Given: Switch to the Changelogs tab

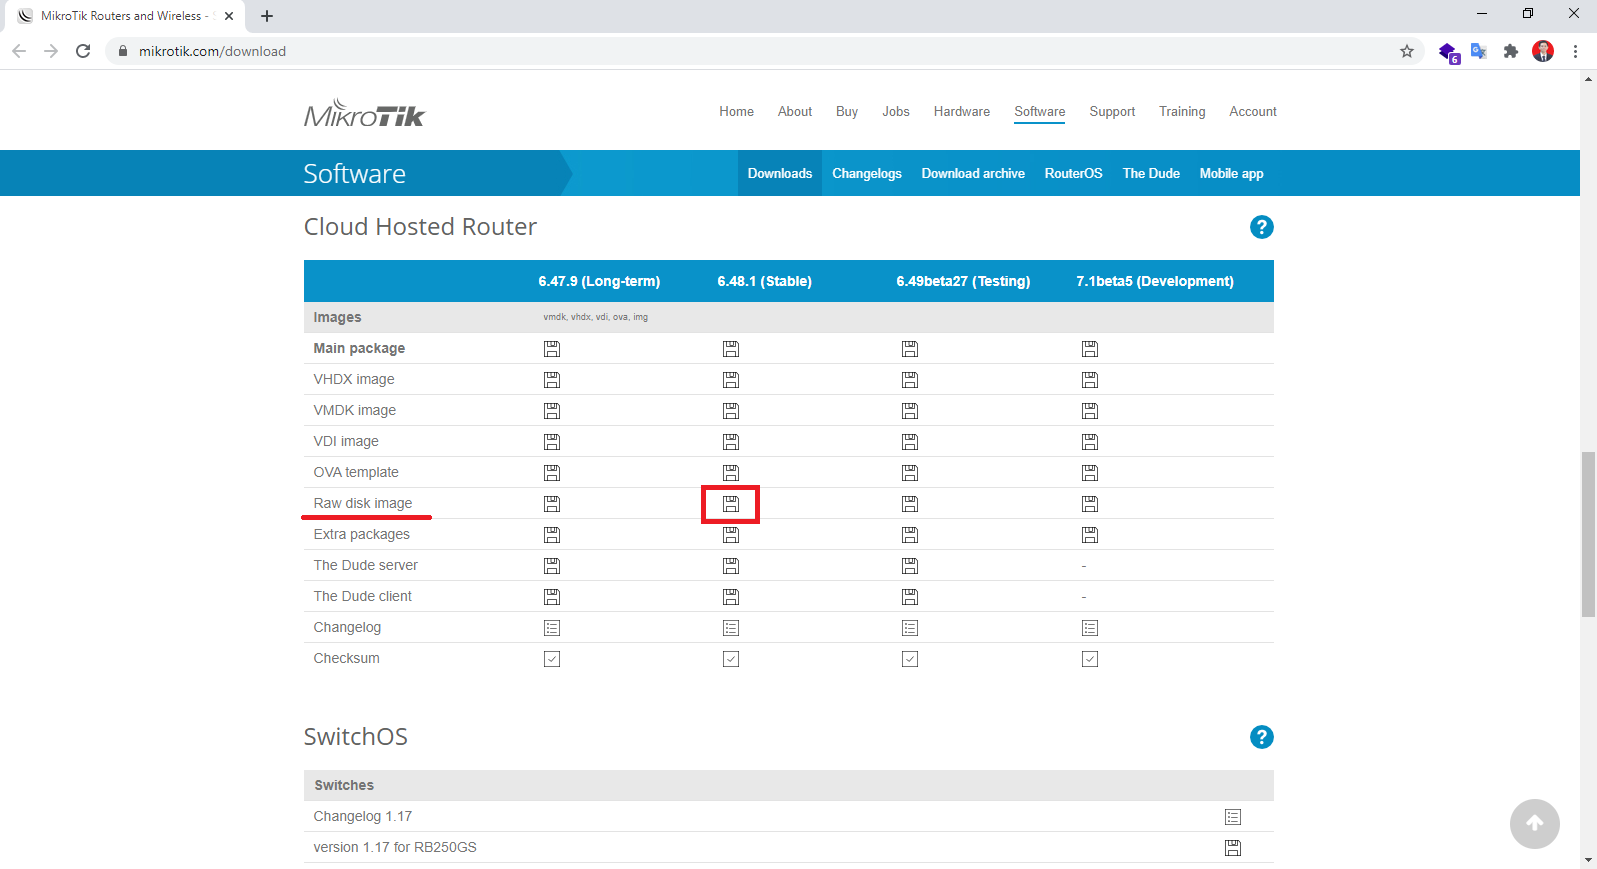Looking at the screenshot, I should 867,173.
